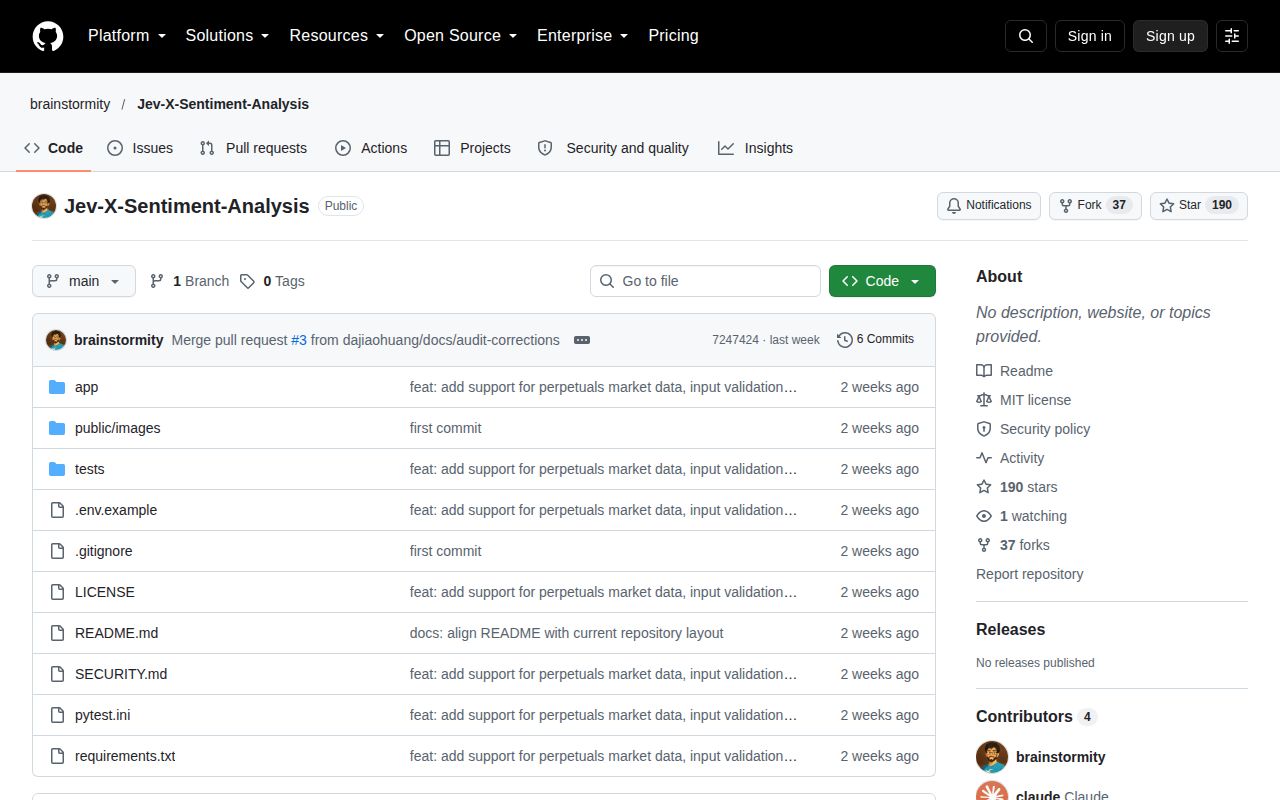Switch branch using the main dropdown
The width and height of the screenshot is (1280, 800).
pos(84,281)
